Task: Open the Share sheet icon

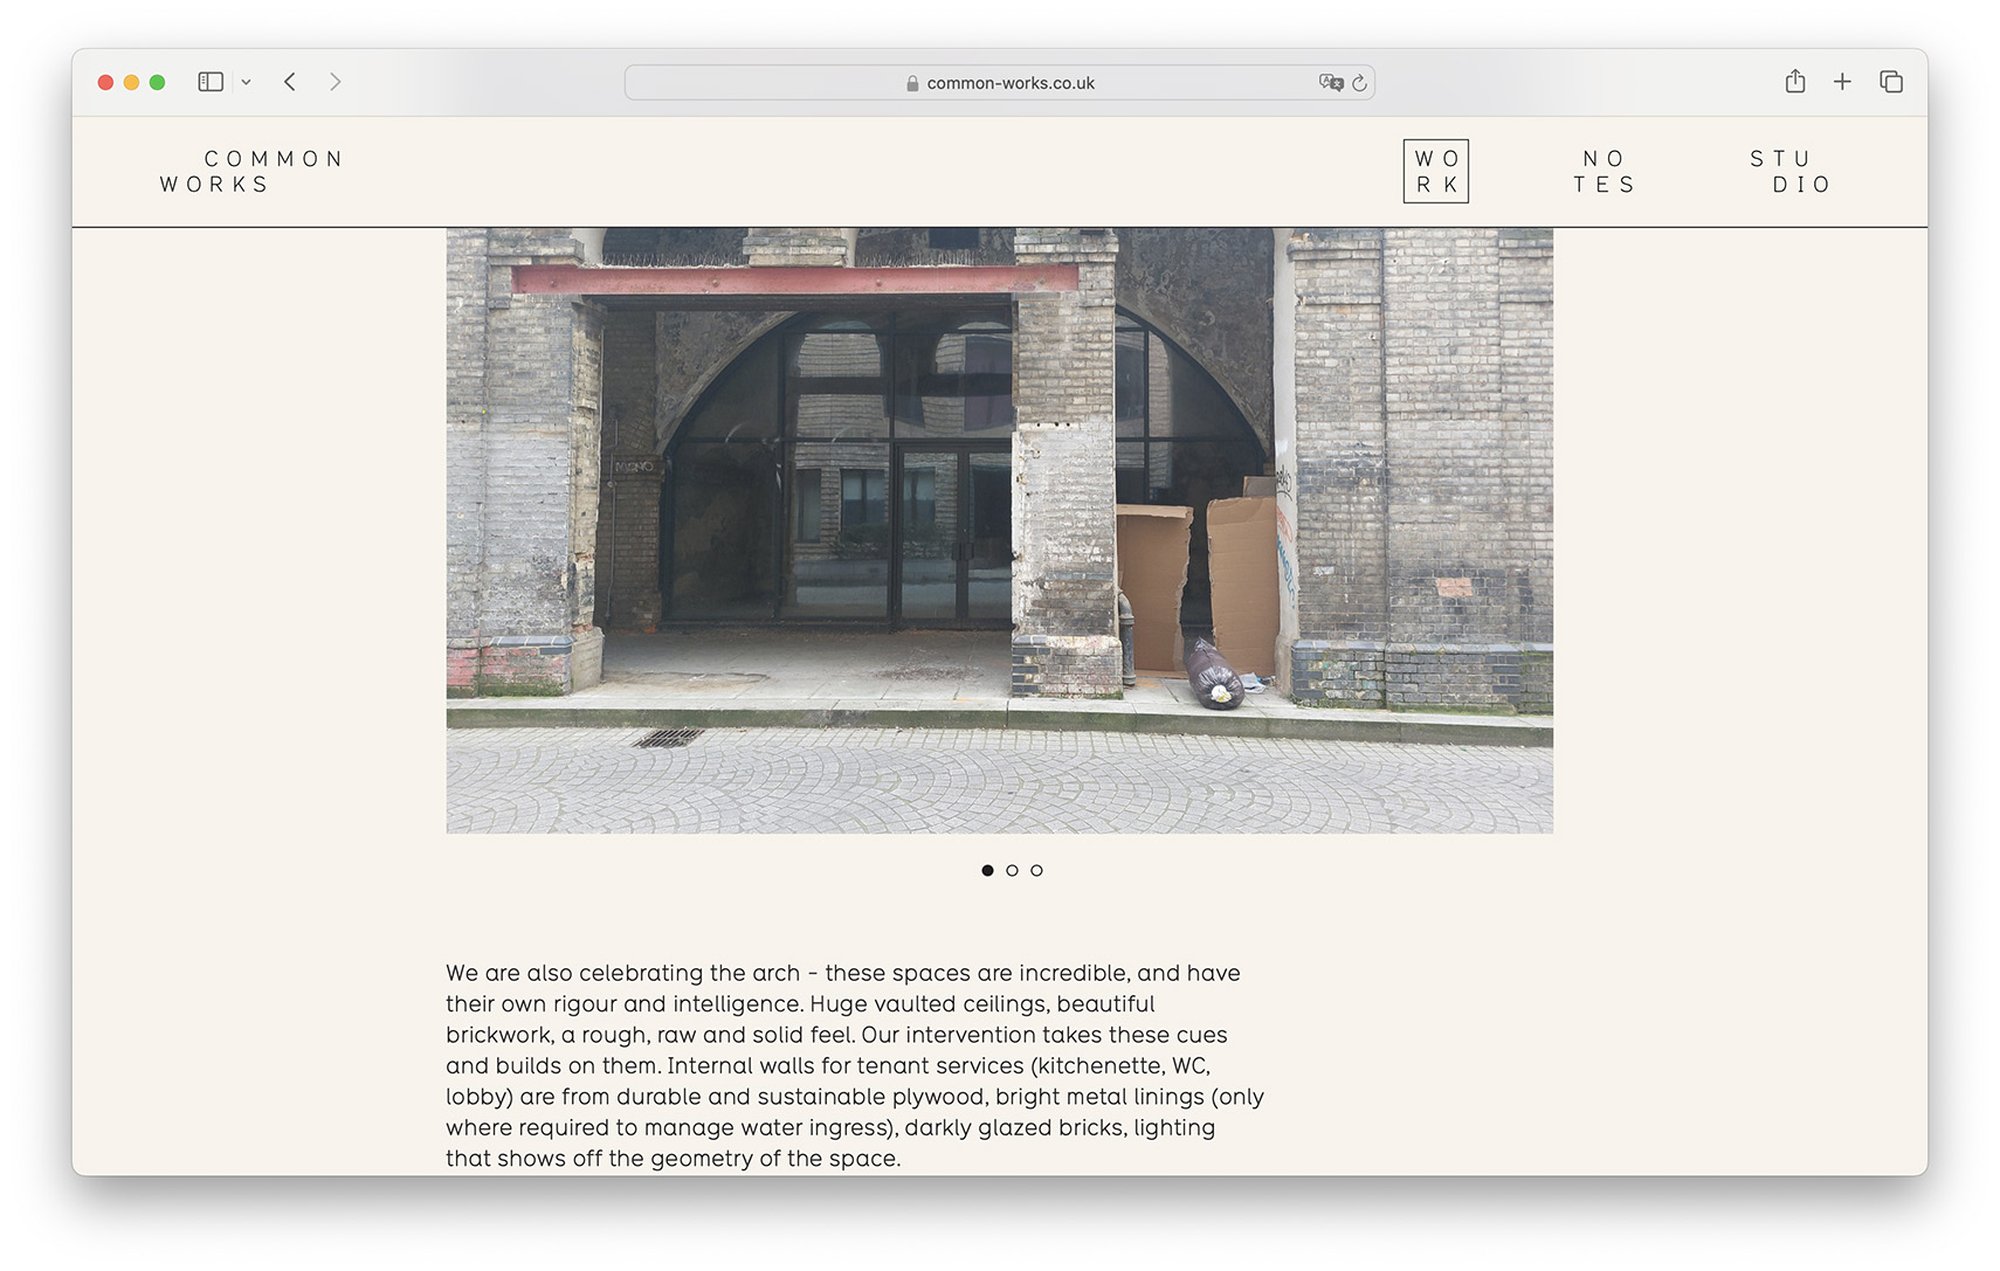Action: pos(1795,82)
